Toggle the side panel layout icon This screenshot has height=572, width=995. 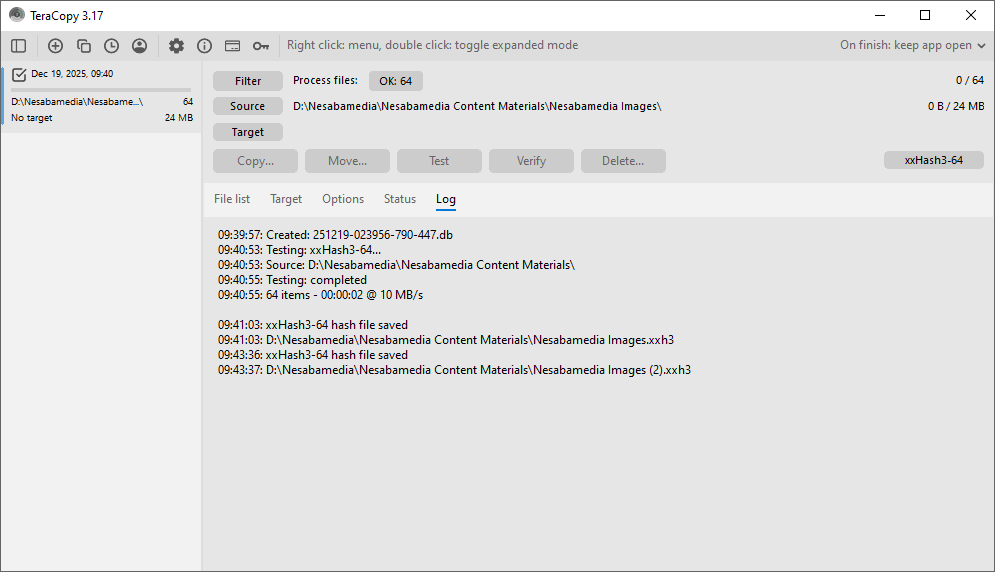coord(19,46)
